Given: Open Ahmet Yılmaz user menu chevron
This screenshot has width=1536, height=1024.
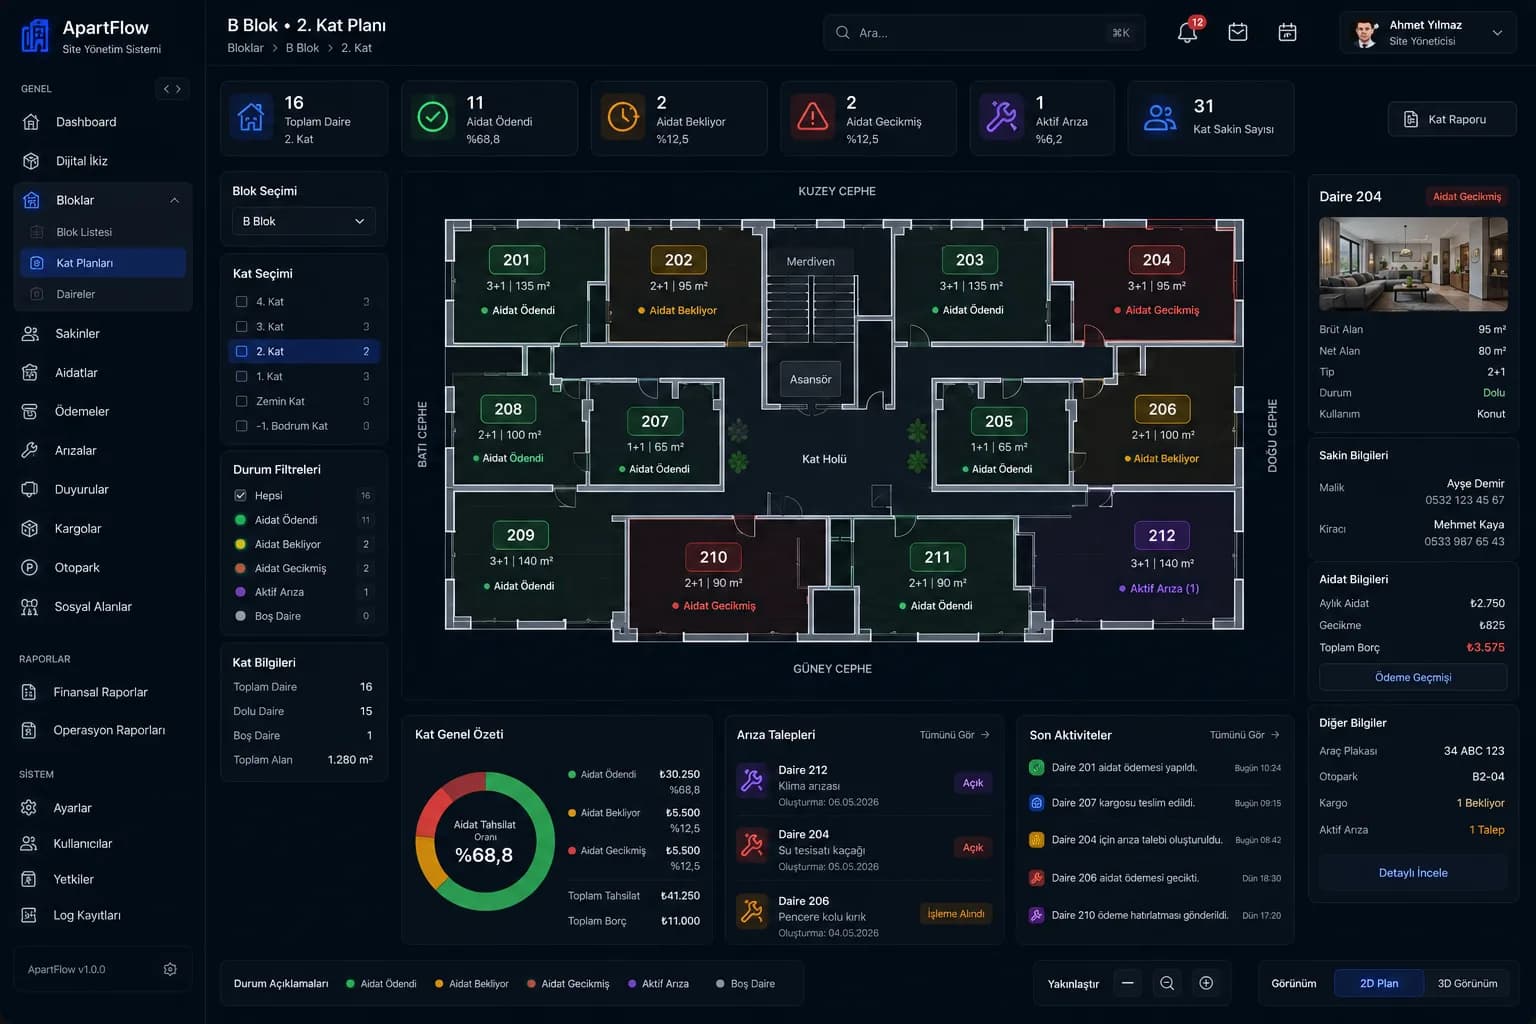Looking at the screenshot, I should point(1497,33).
